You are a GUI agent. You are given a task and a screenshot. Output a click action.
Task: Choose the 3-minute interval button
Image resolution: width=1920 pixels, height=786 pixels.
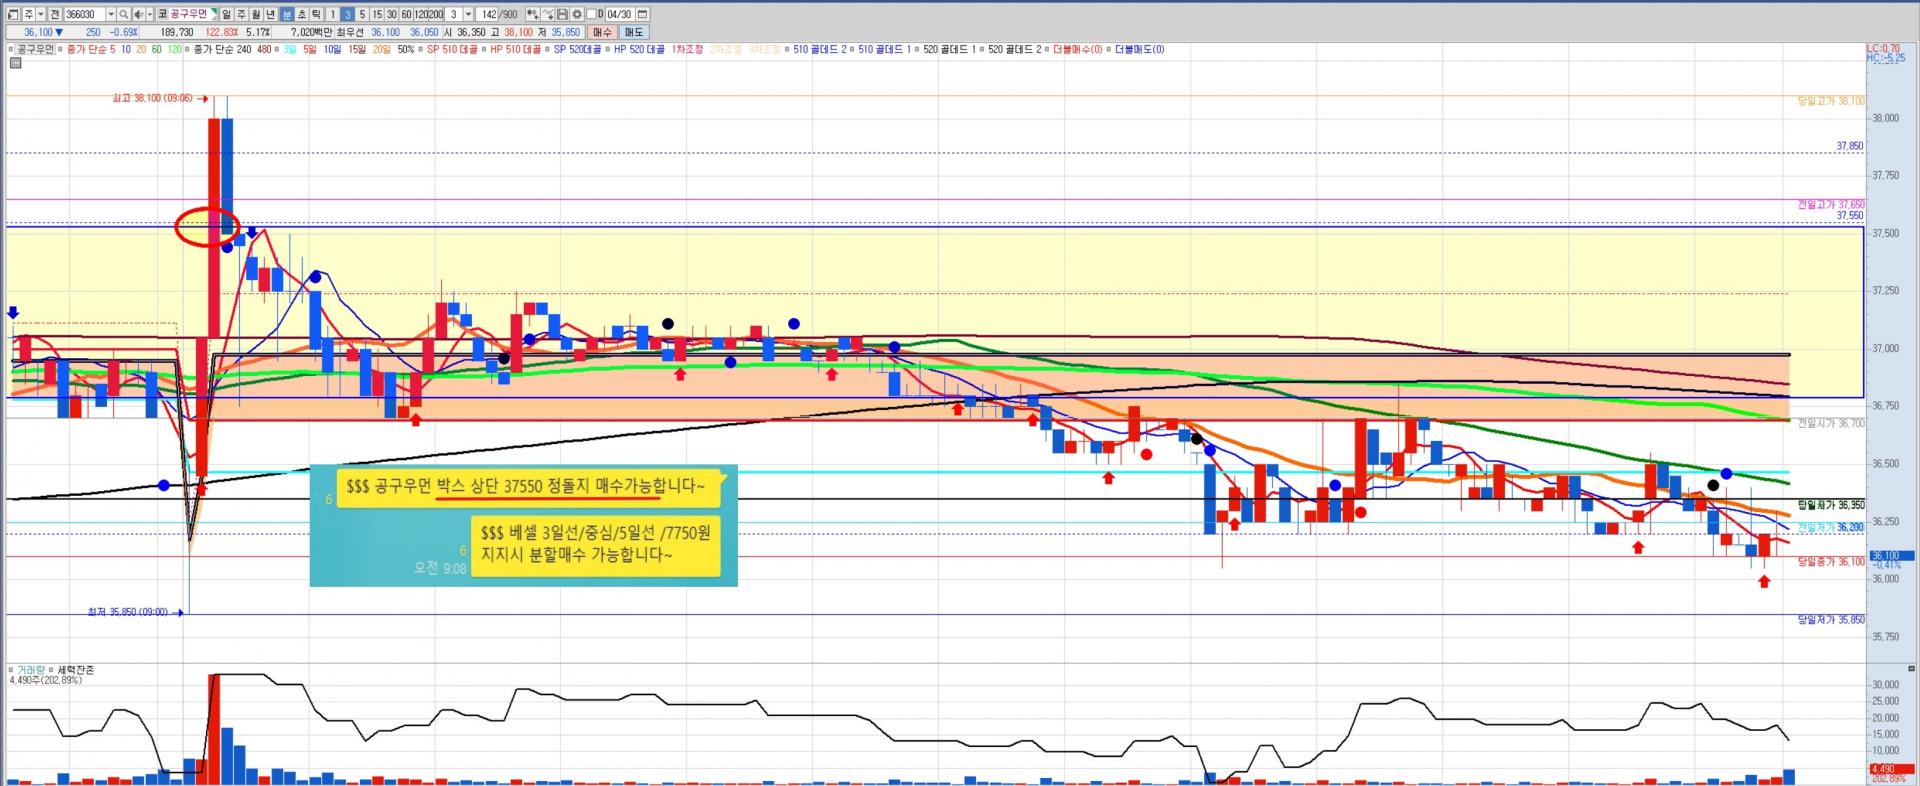[348, 14]
